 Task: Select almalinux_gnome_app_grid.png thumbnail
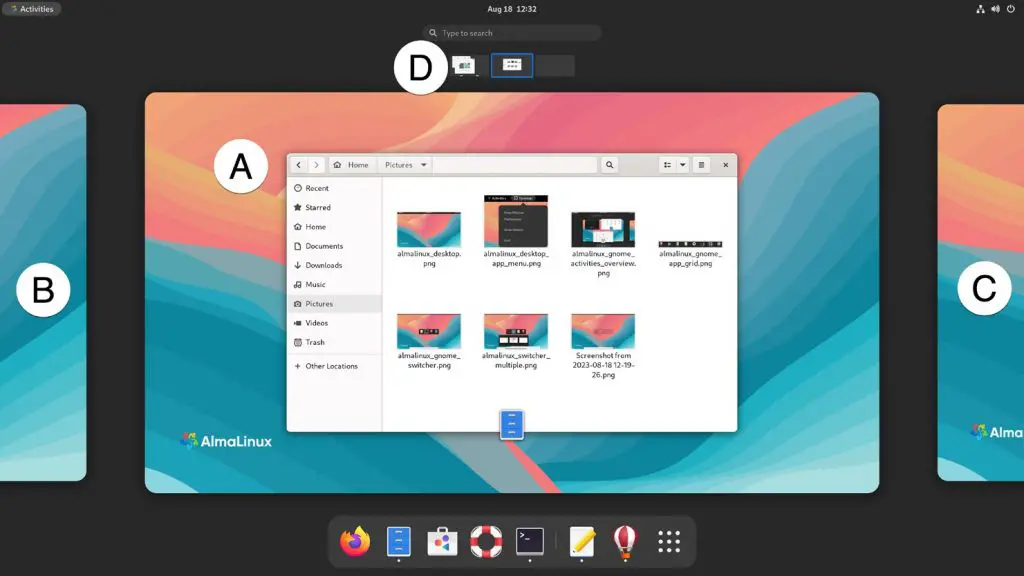[x=690, y=244]
